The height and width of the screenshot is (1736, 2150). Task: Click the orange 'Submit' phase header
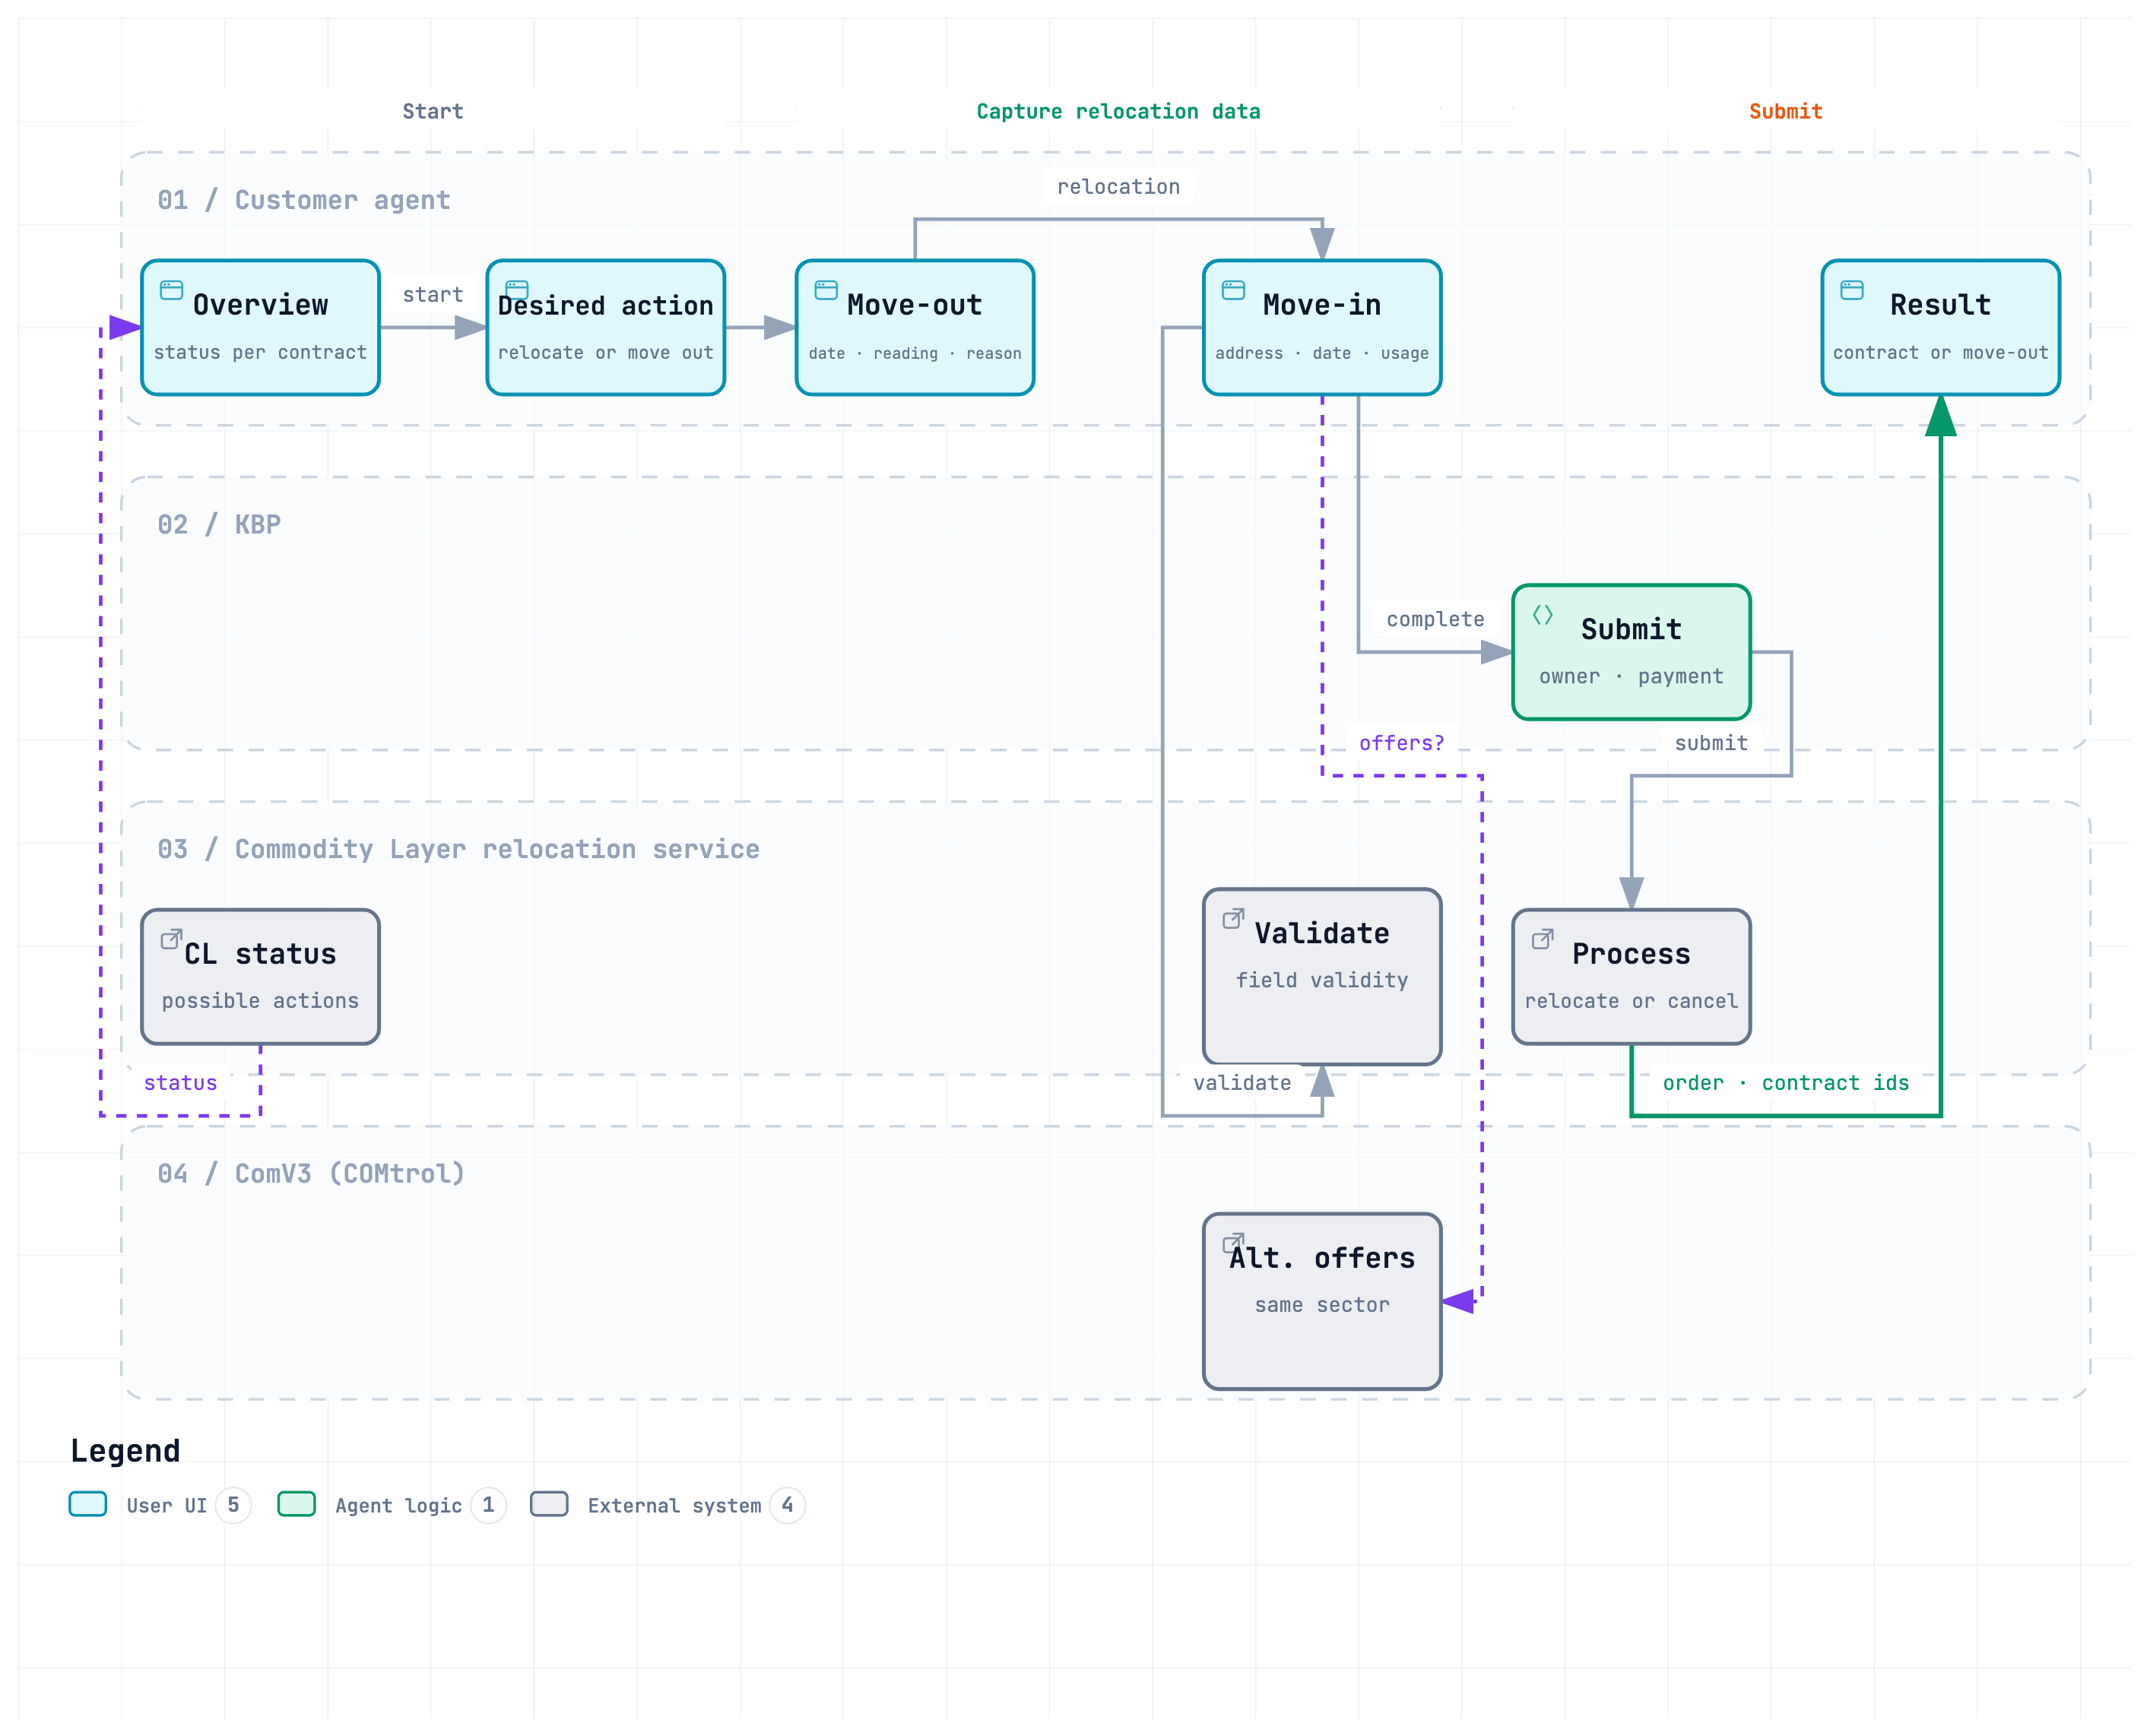coord(1786,111)
